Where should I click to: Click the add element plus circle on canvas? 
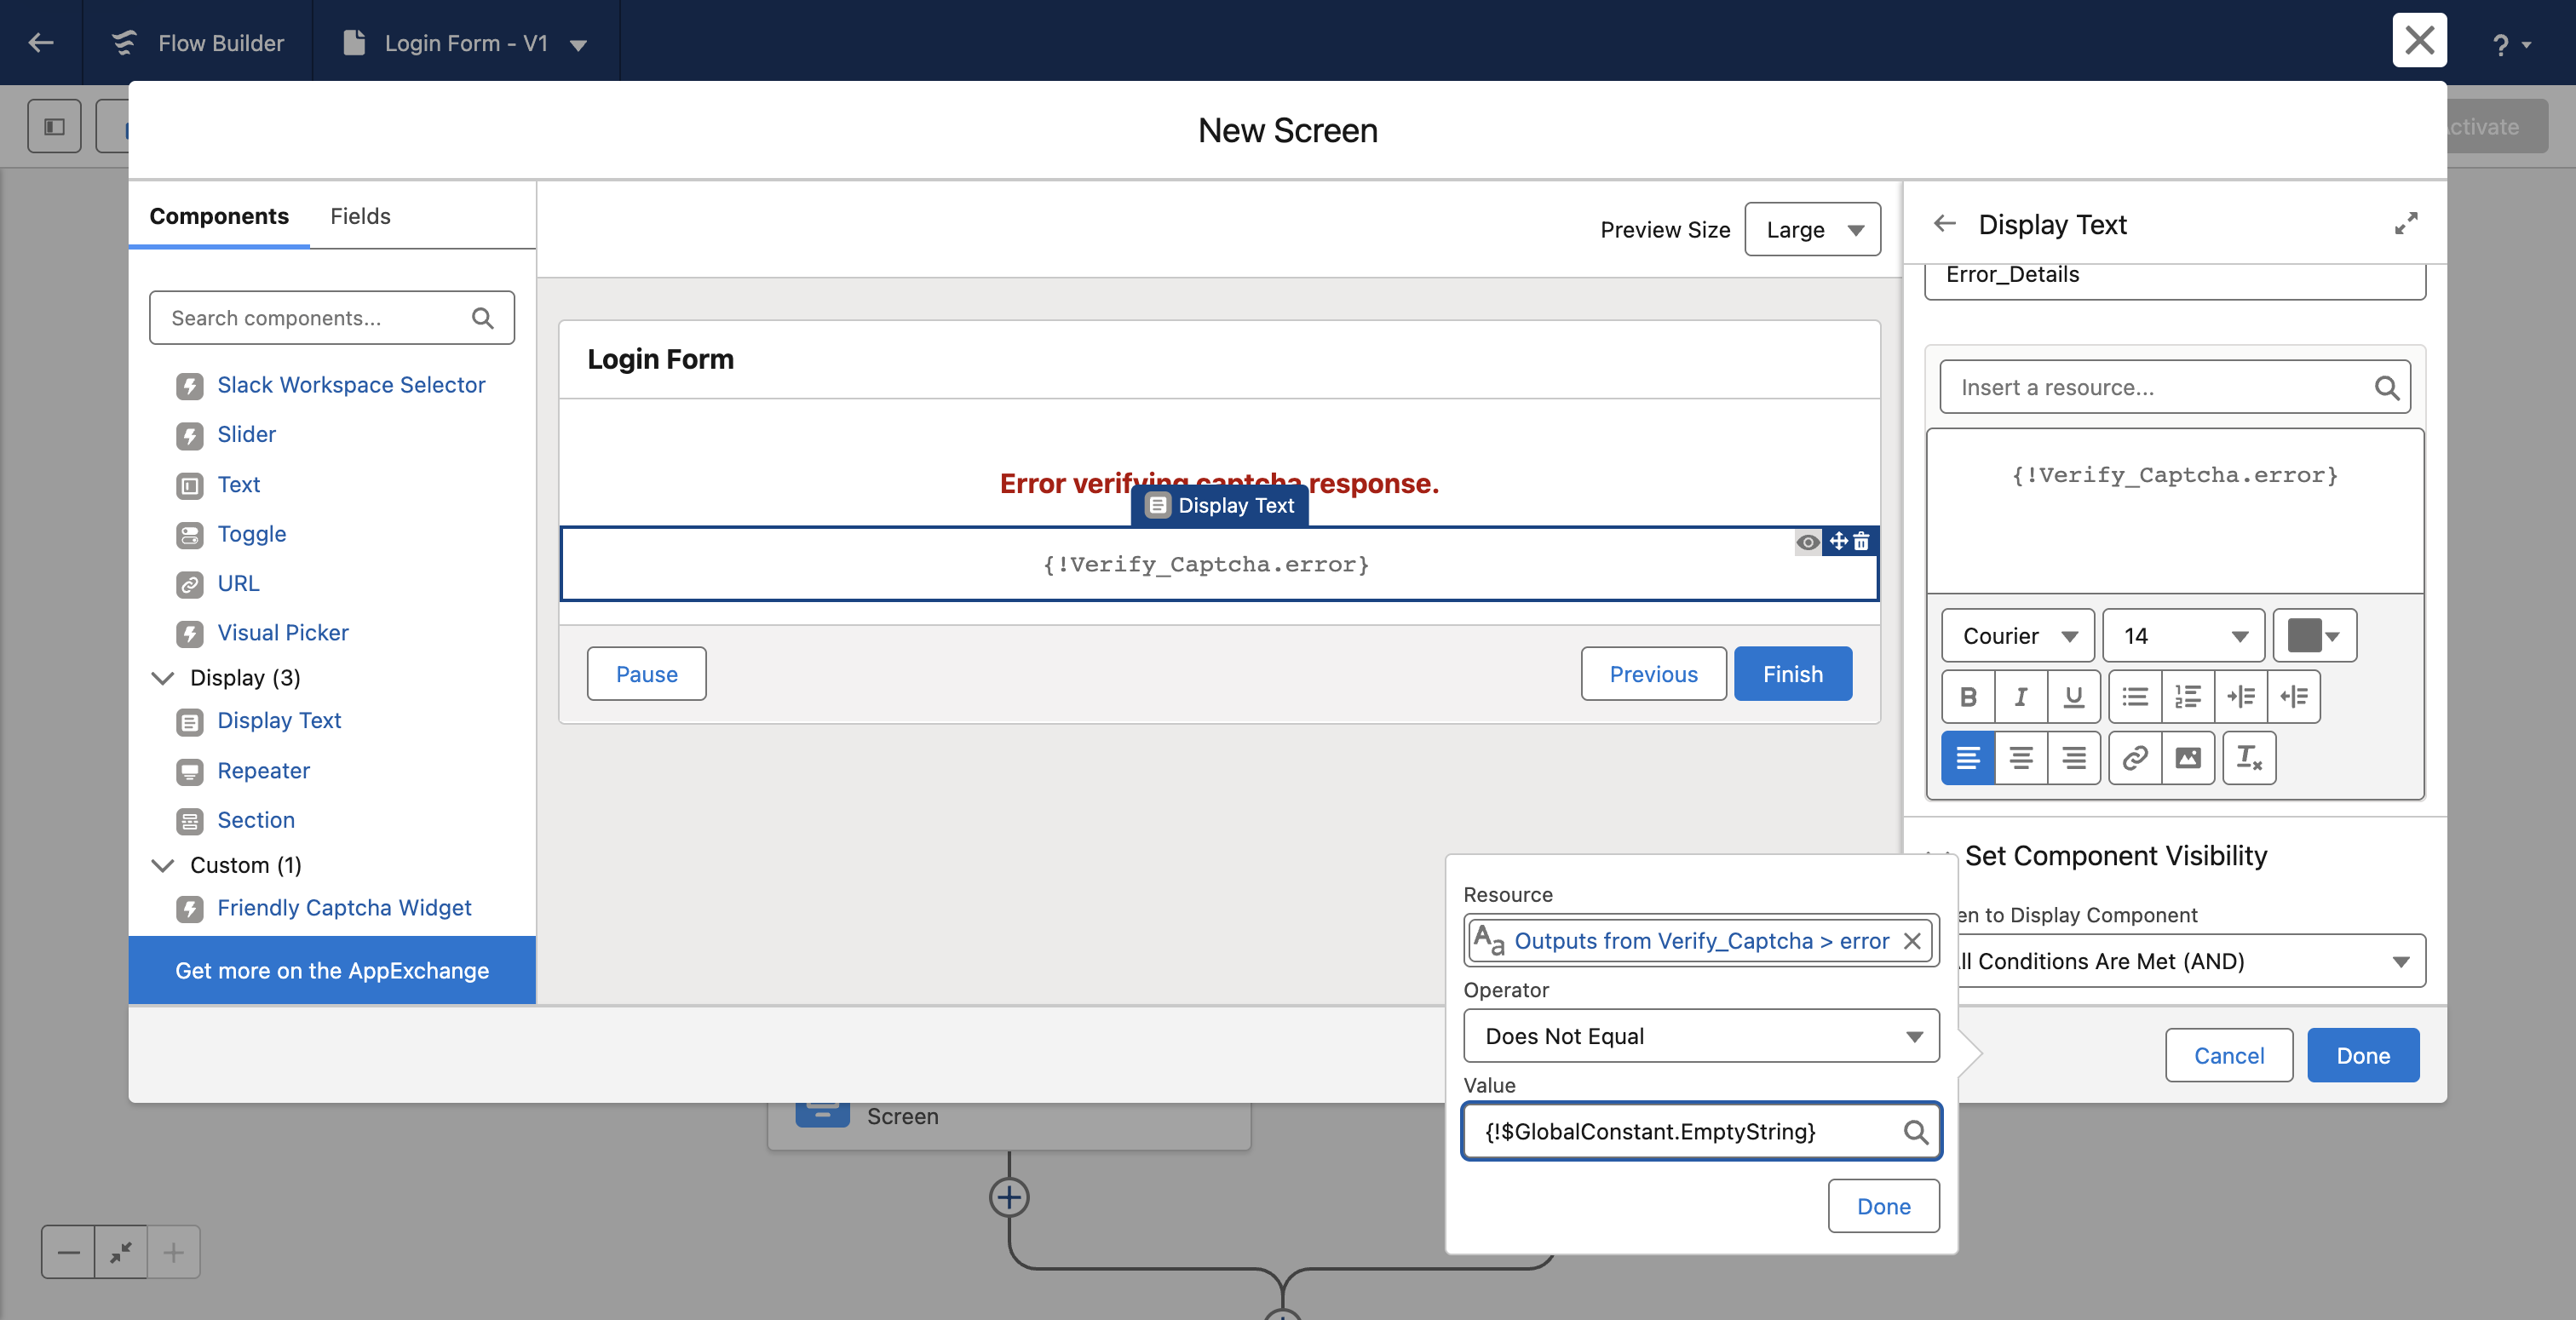[1009, 1197]
